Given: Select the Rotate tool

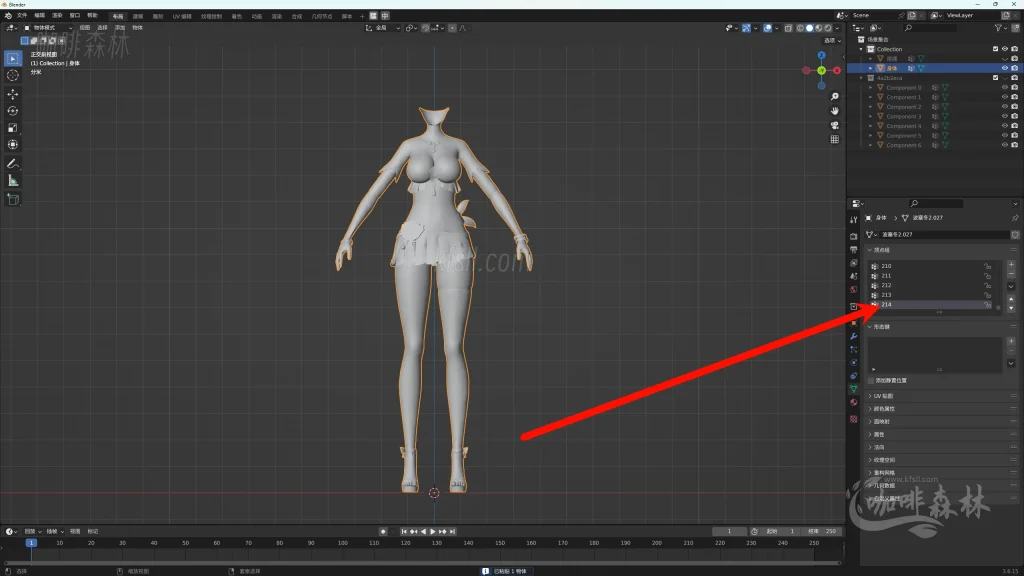Looking at the screenshot, I should pyautogui.click(x=12, y=111).
